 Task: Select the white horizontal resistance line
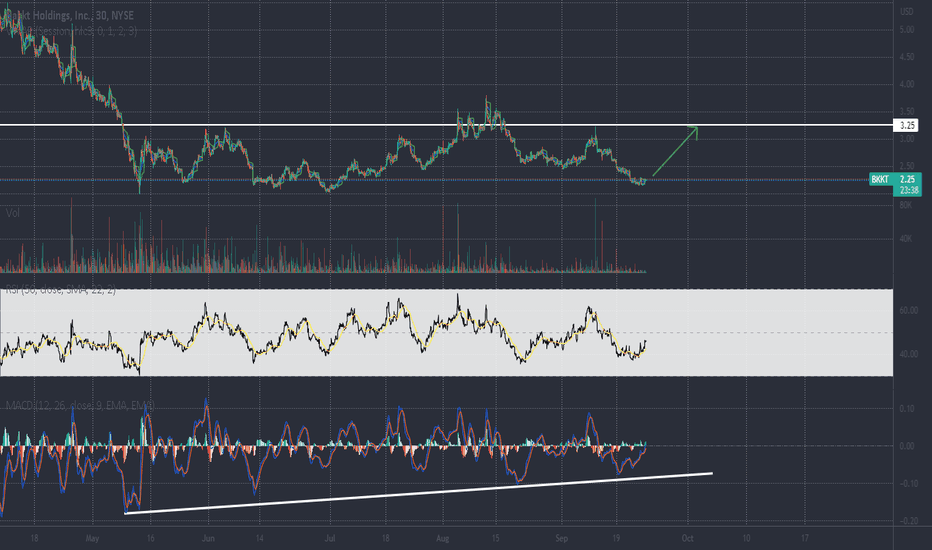[x=446, y=125]
